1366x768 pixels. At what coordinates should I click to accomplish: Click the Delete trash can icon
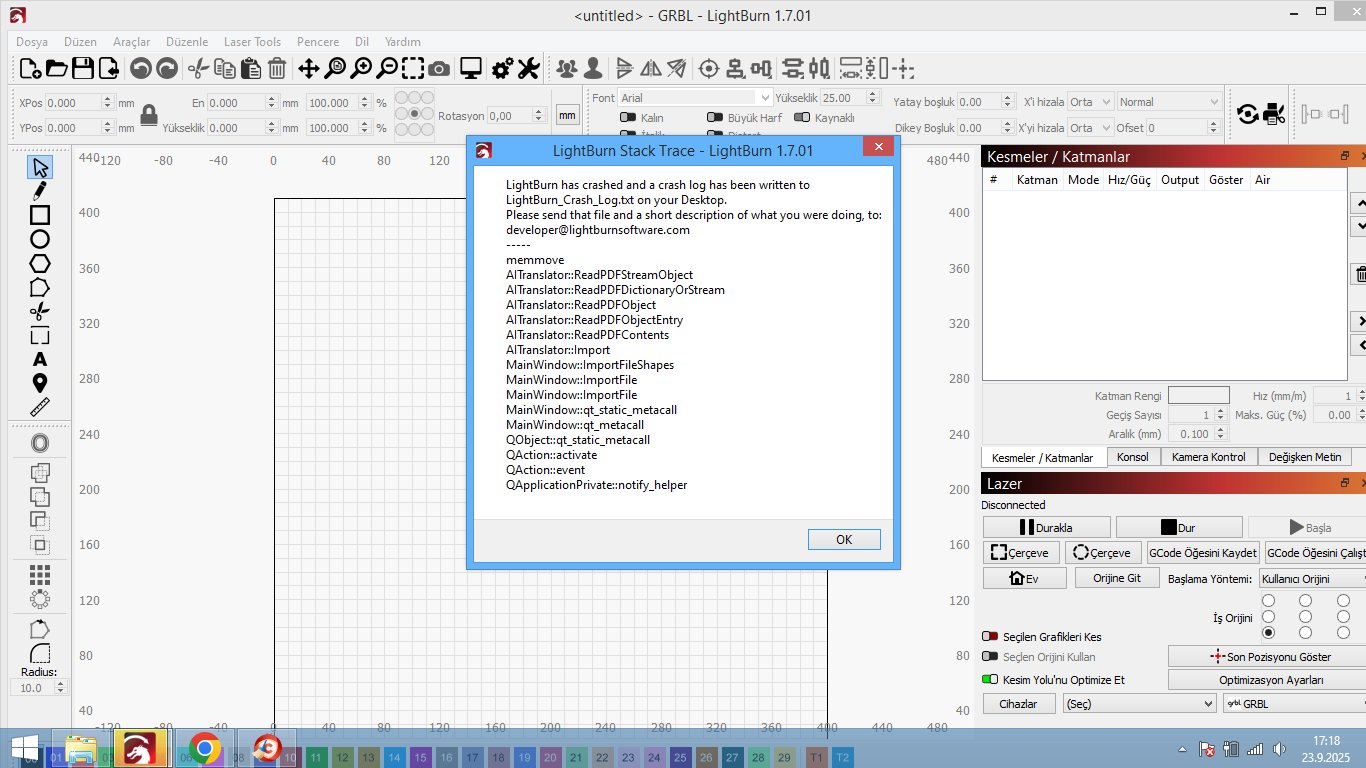coord(277,69)
